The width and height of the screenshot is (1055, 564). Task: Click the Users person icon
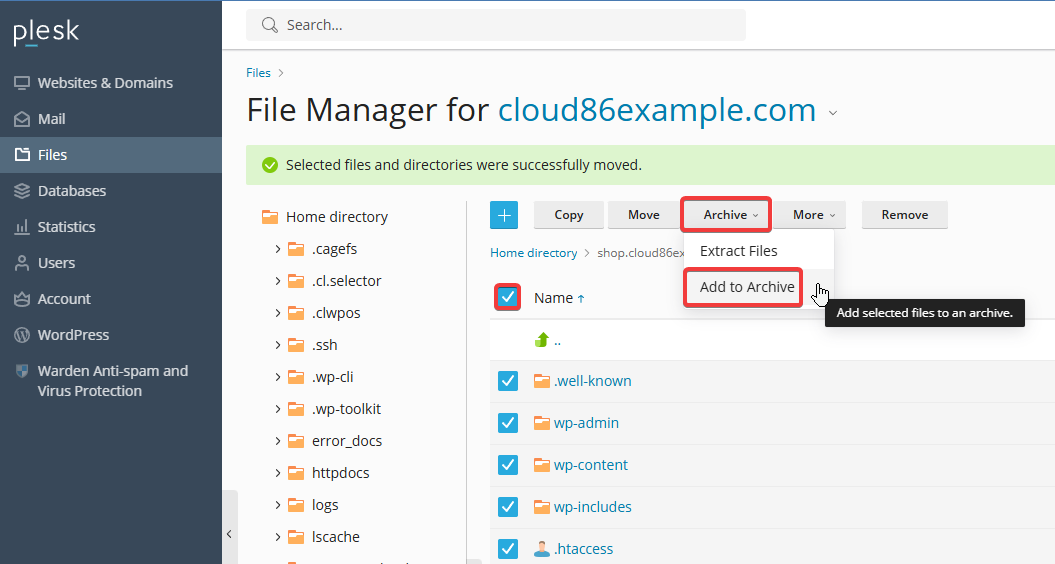[22, 263]
